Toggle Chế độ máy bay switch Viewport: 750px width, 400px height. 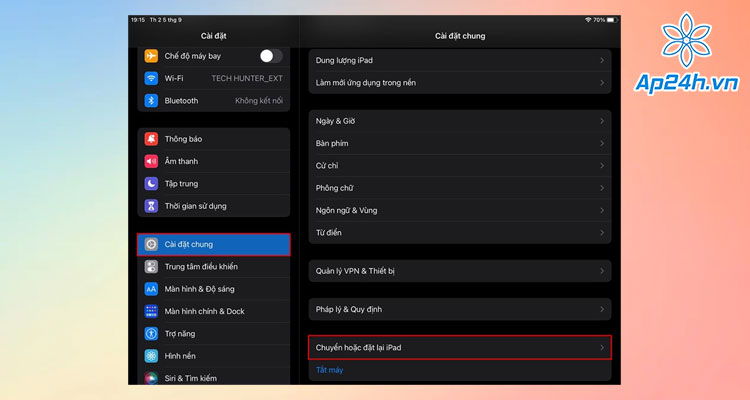click(x=271, y=56)
